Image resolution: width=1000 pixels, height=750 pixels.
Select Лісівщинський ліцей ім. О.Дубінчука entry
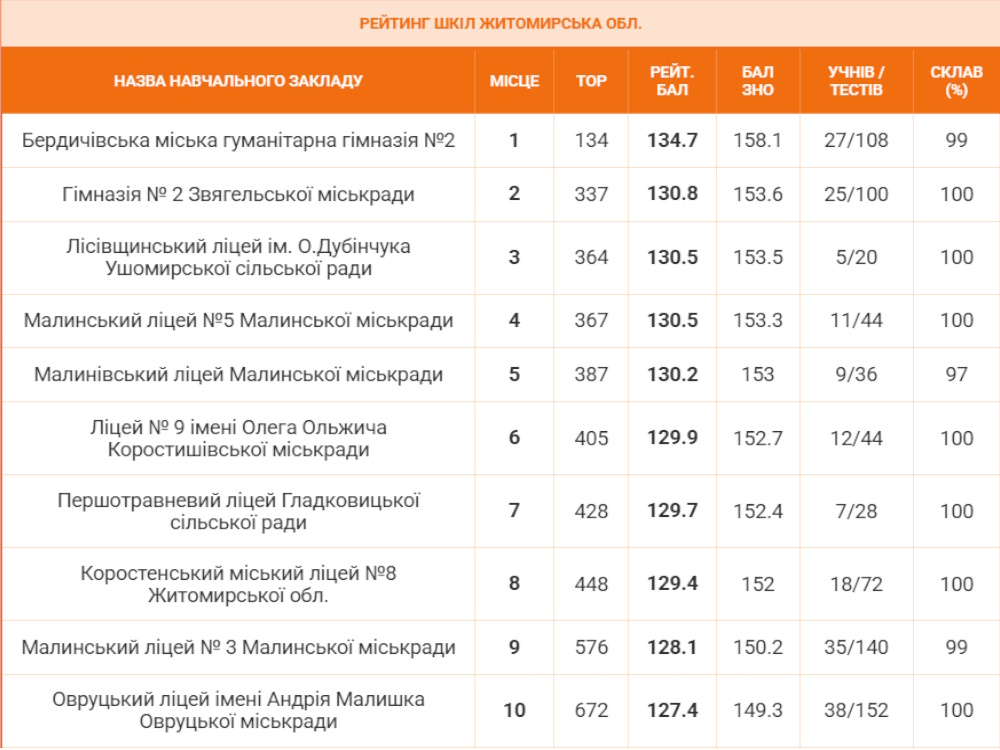[238, 257]
